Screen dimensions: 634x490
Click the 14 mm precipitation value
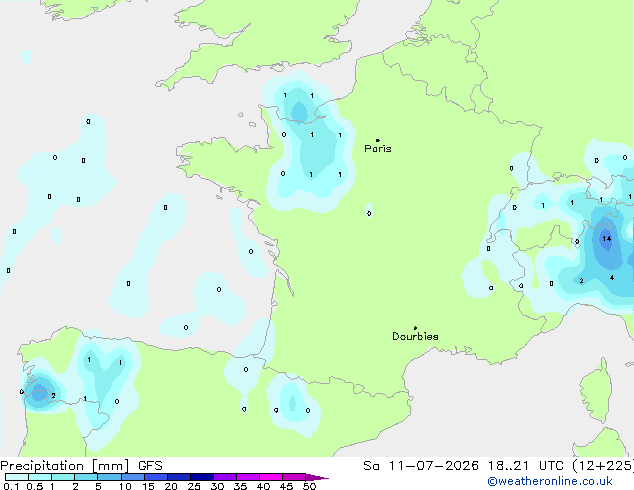607,239
